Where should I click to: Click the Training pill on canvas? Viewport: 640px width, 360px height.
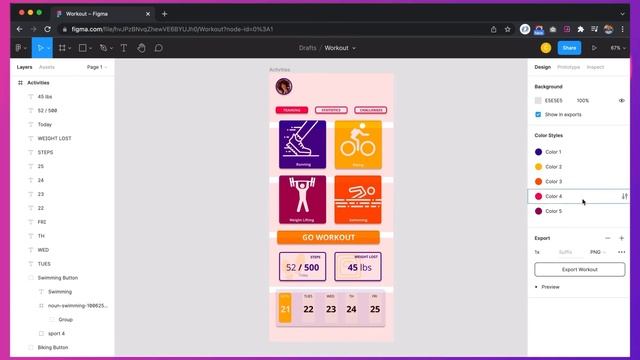[292, 110]
